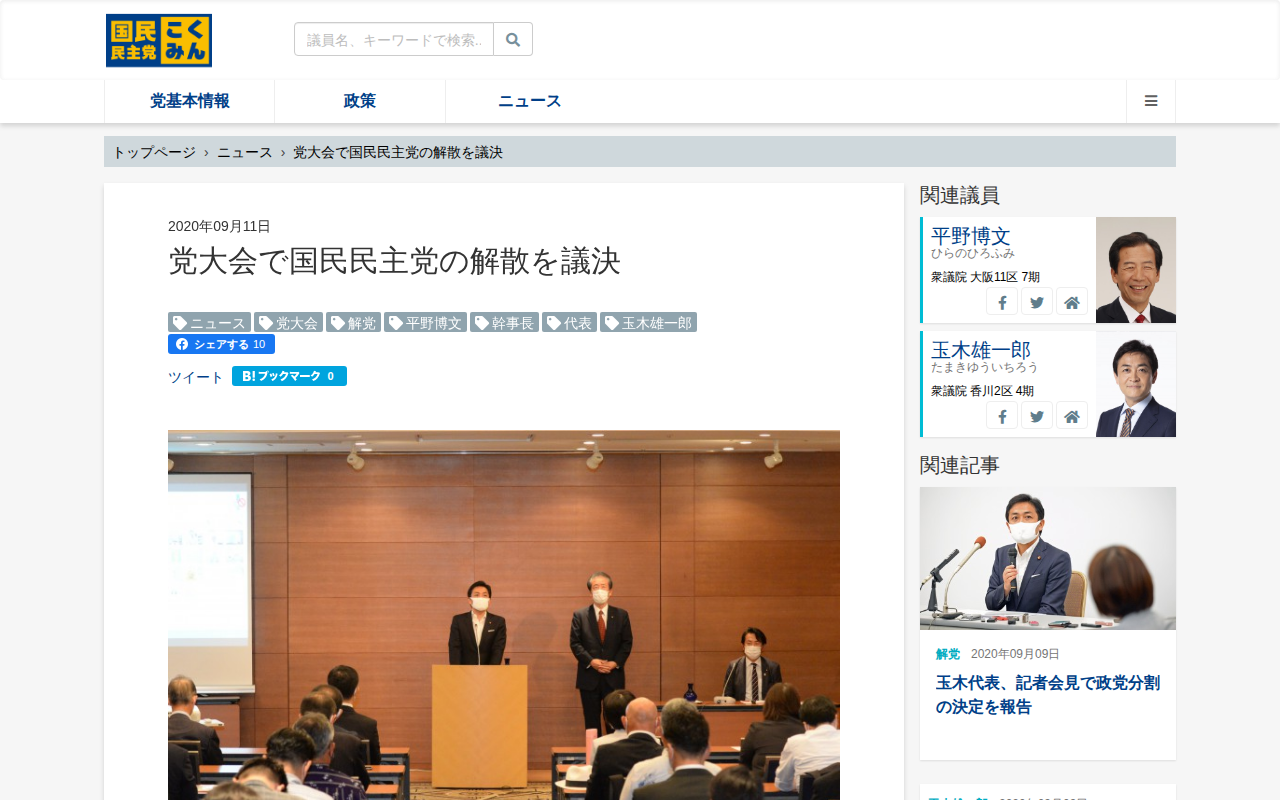This screenshot has height=800, width=1280.
Task: Open 玉木代表、記者会見で政党分割の決定を報告 article
Action: pyautogui.click(x=1048, y=695)
